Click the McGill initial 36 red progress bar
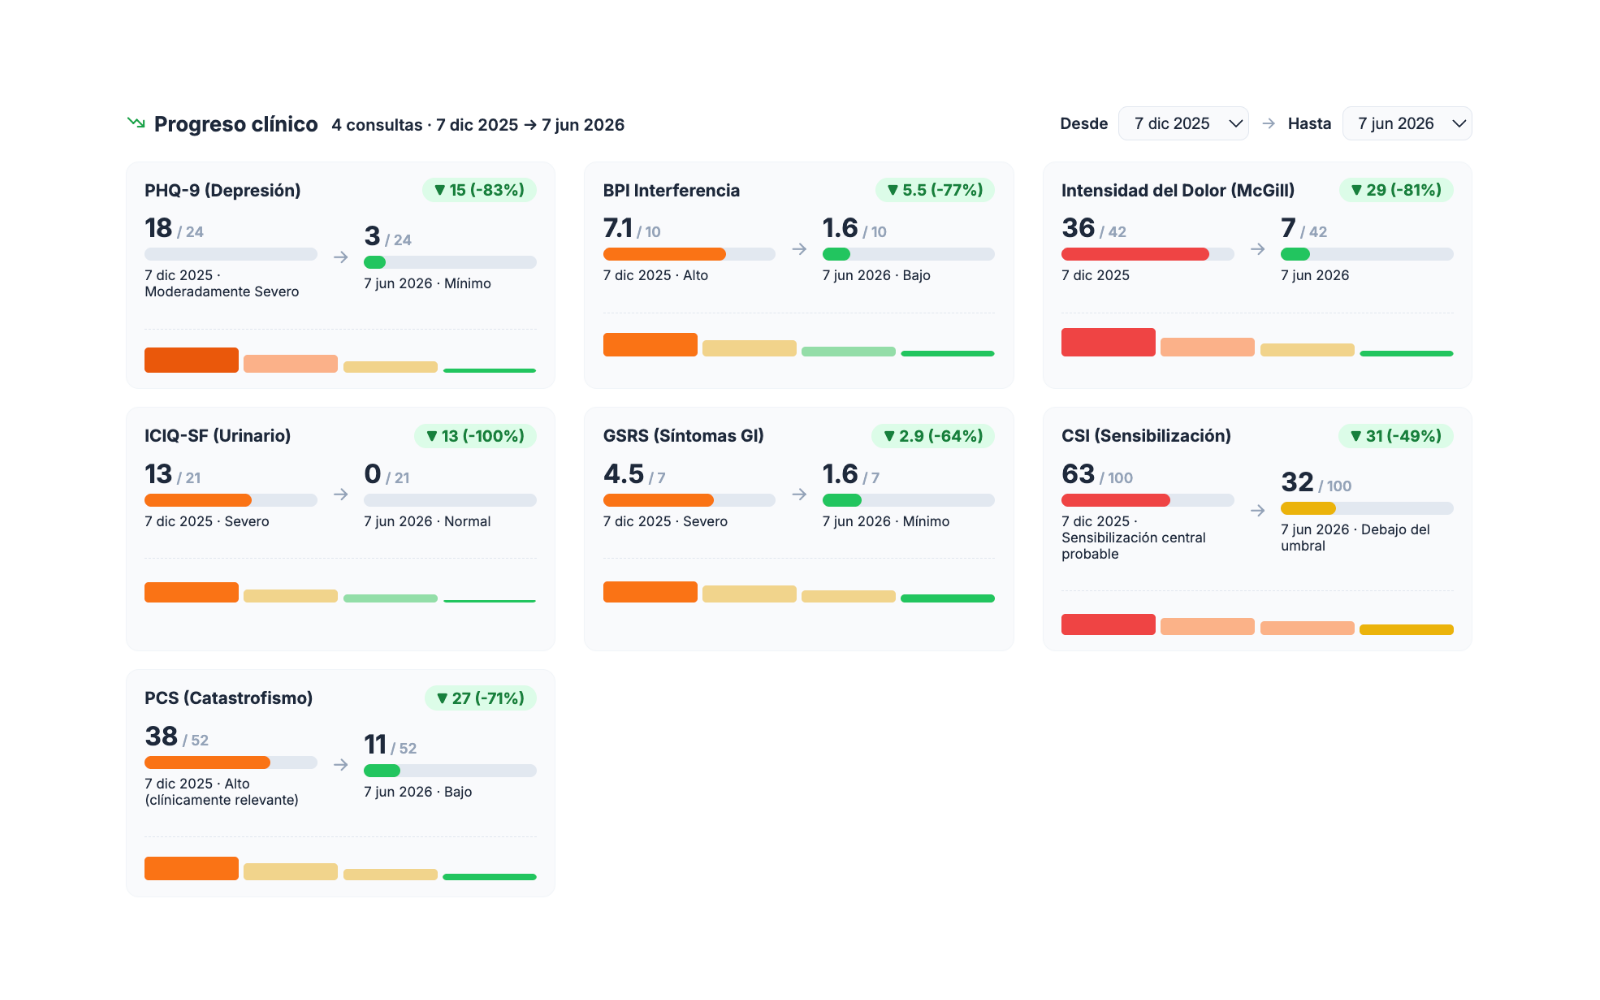The height and width of the screenshot is (1000, 1600). 1148,254
